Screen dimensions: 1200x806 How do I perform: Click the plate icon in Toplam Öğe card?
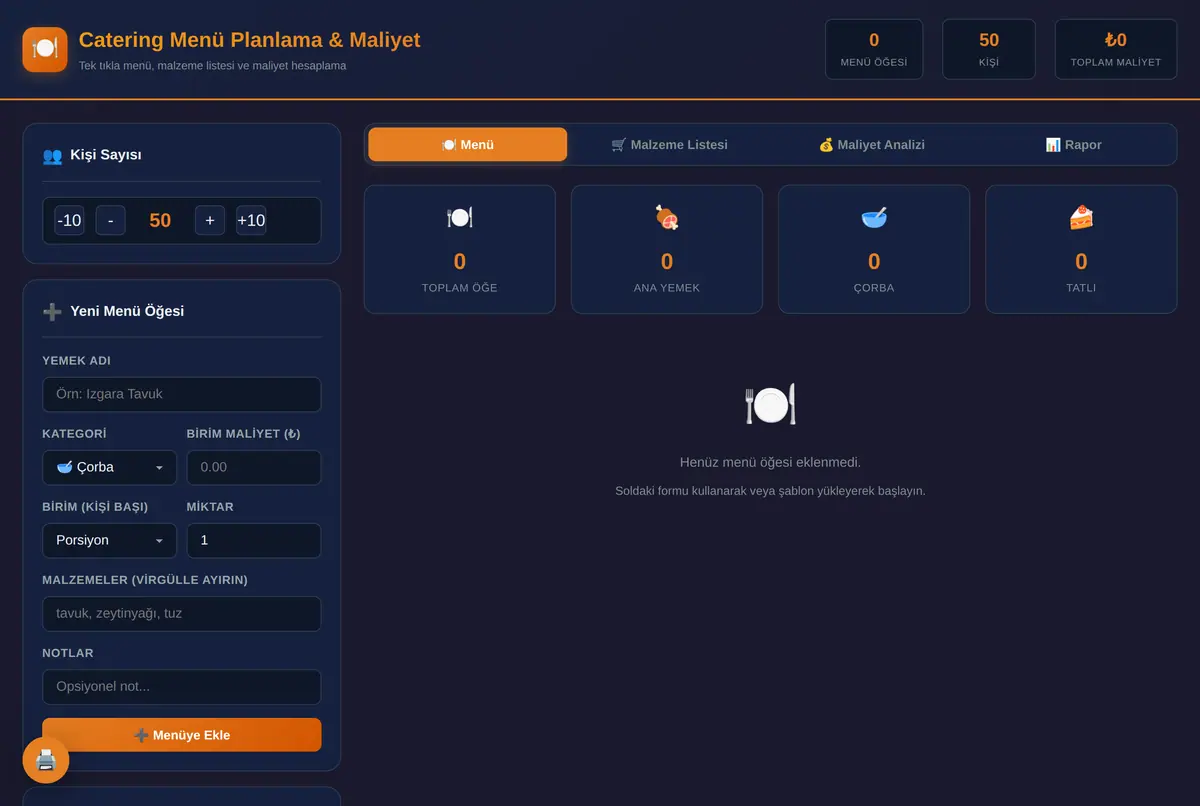(460, 217)
